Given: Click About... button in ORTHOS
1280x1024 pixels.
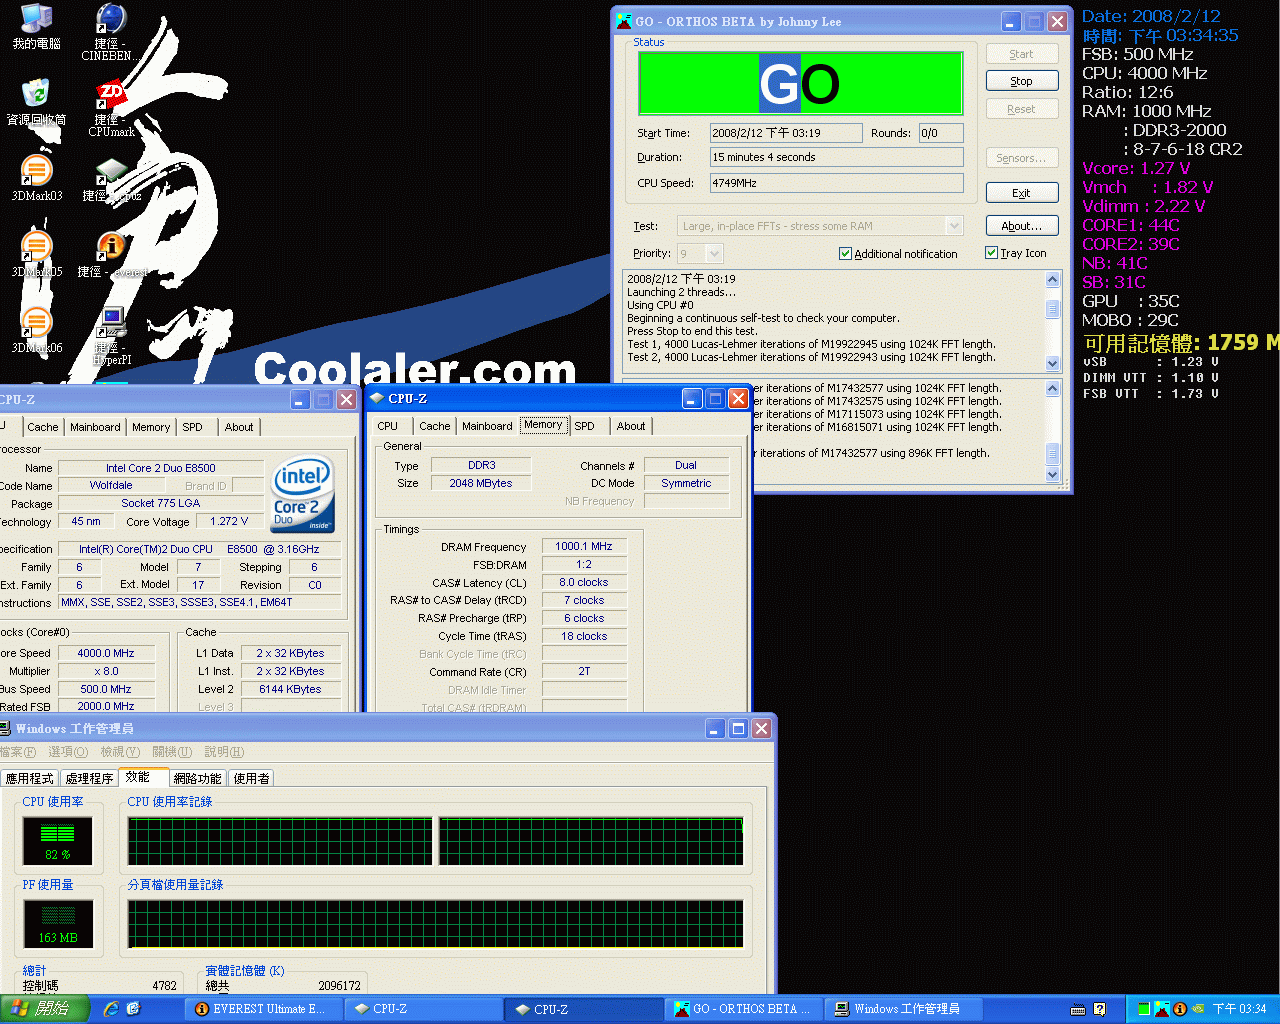Looking at the screenshot, I should click(1022, 226).
